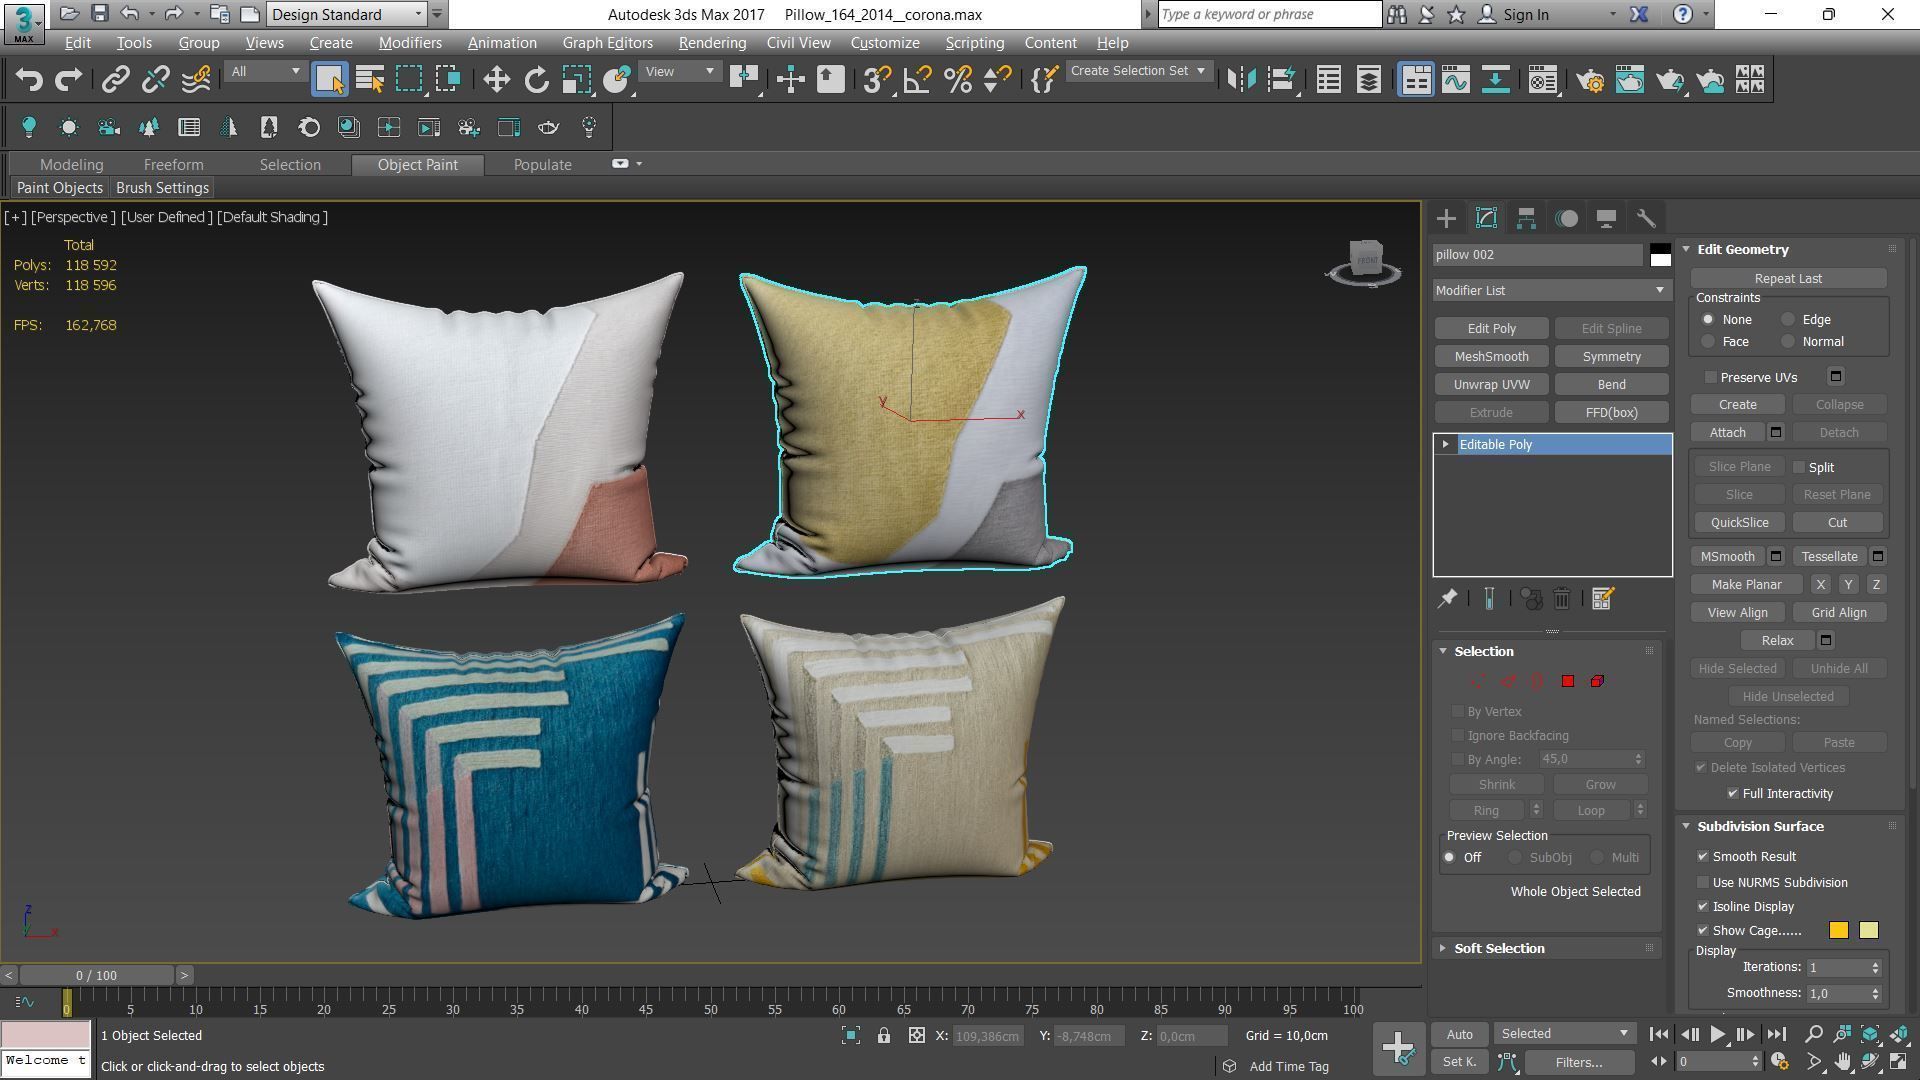Screen dimensions: 1920x1080
Task: Choose the Select and Scale tool
Action: point(577,80)
